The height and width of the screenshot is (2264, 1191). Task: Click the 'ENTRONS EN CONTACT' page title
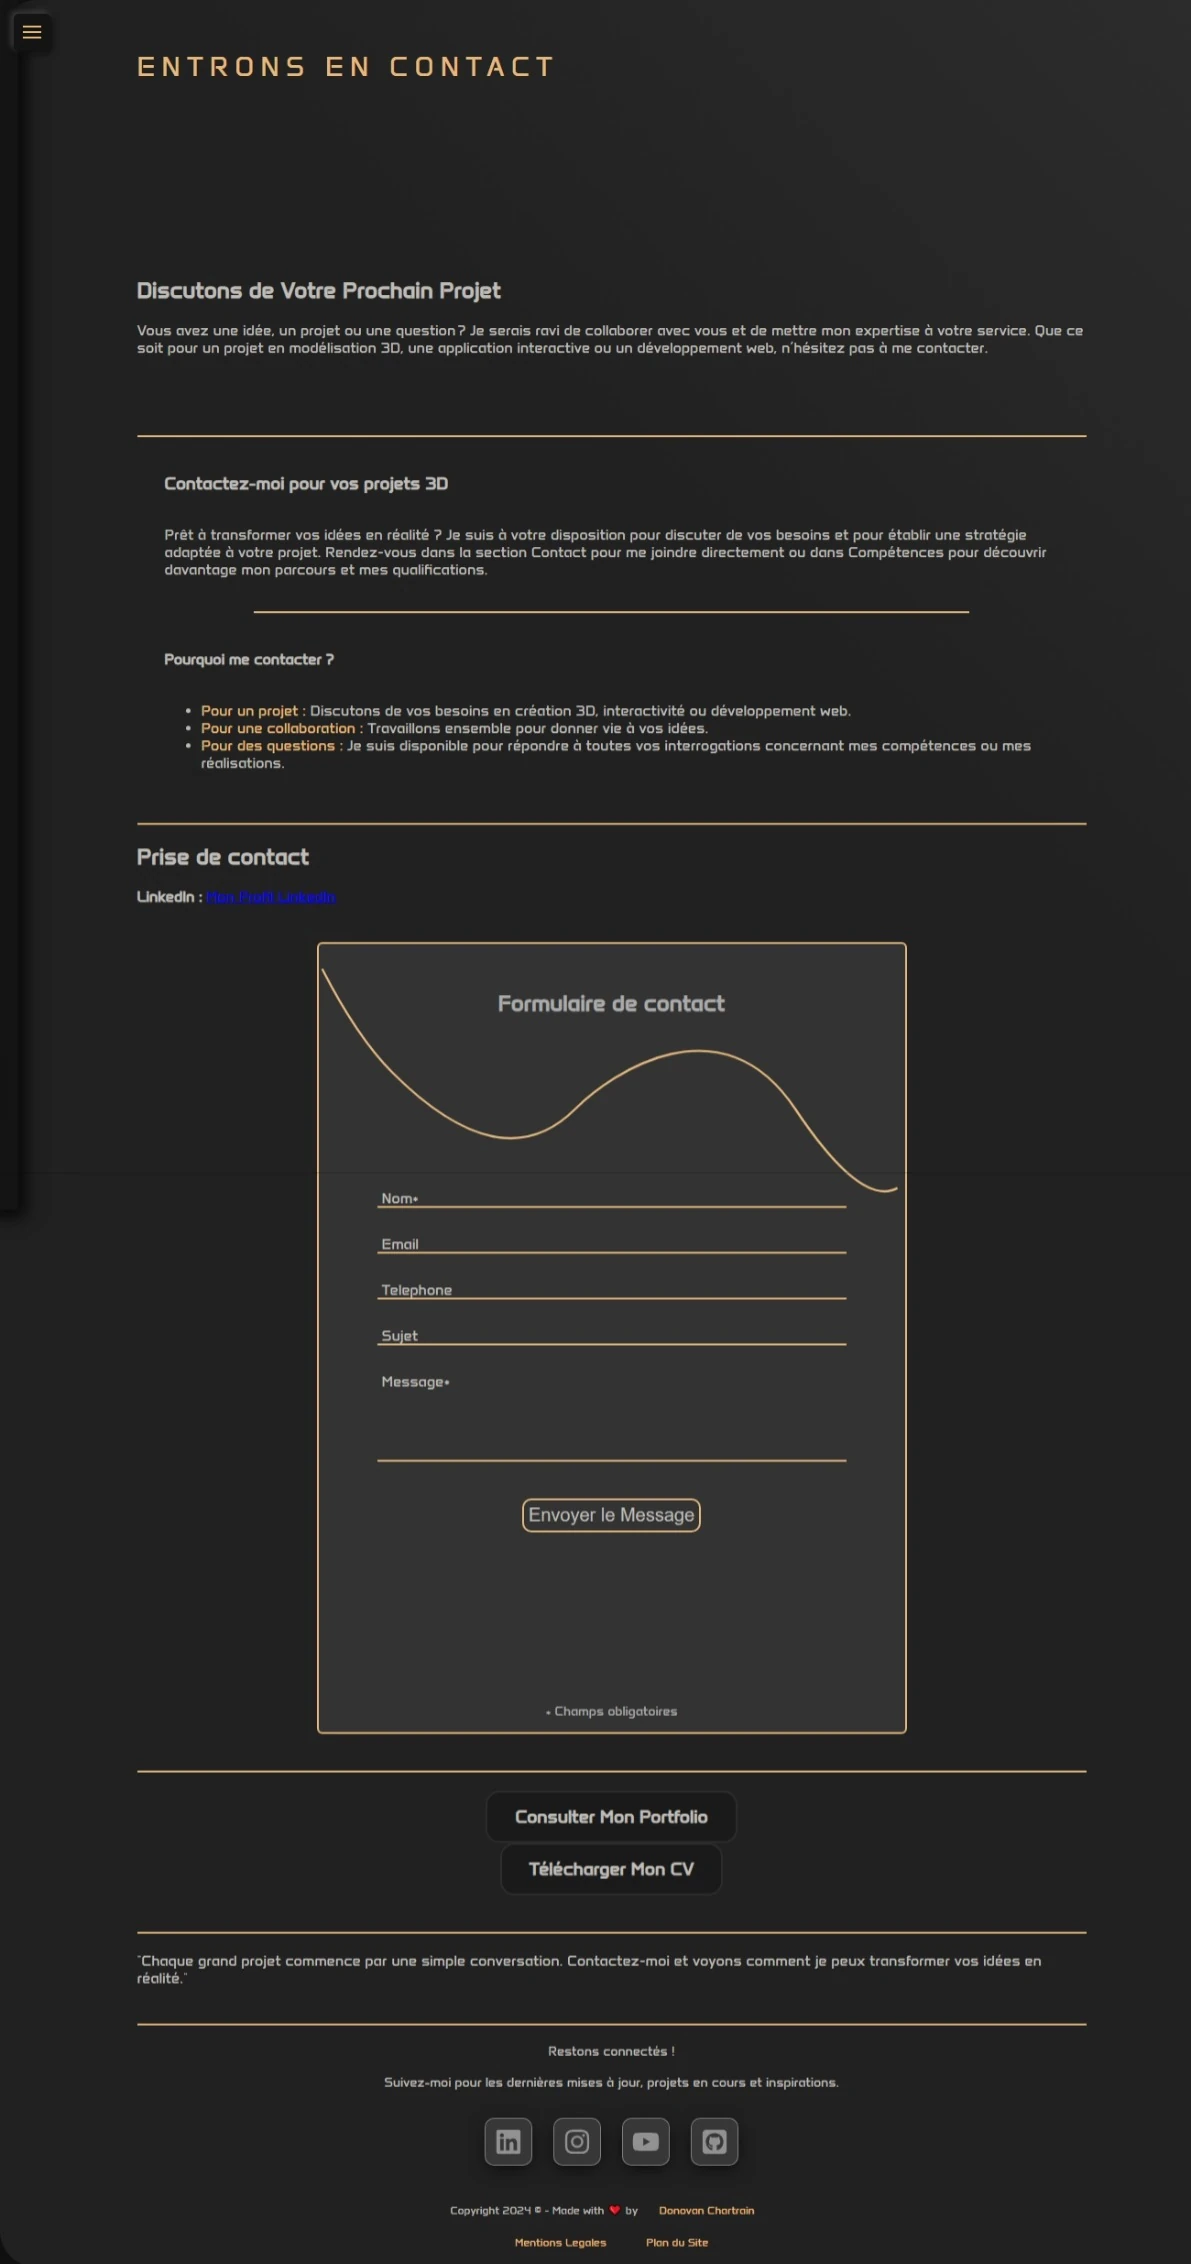pos(346,67)
